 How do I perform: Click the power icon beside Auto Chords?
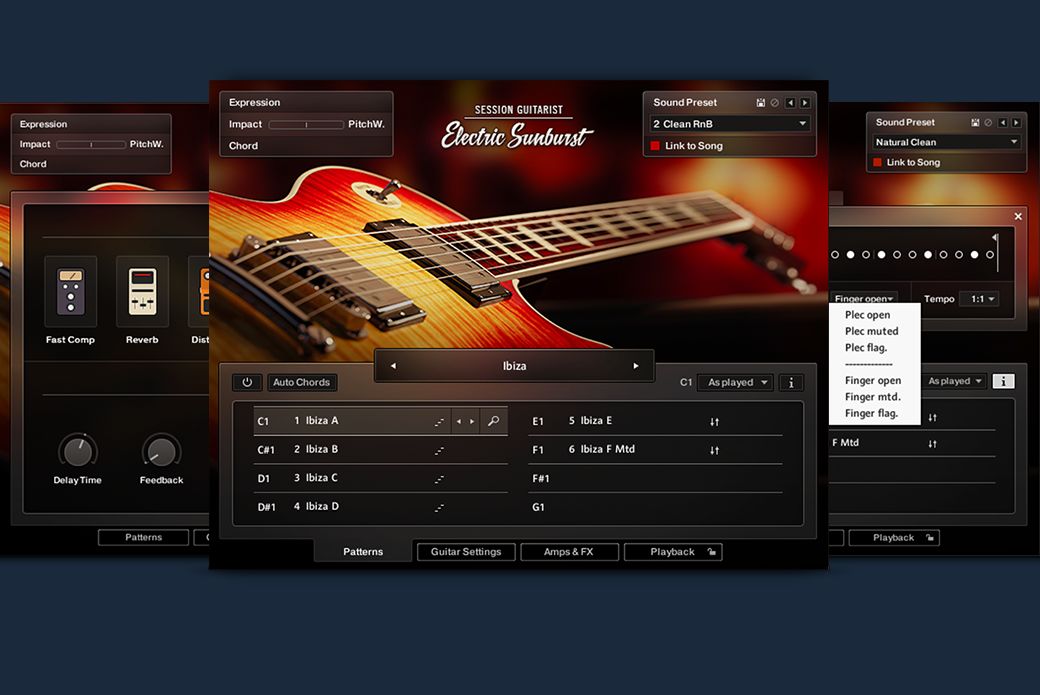tap(246, 382)
